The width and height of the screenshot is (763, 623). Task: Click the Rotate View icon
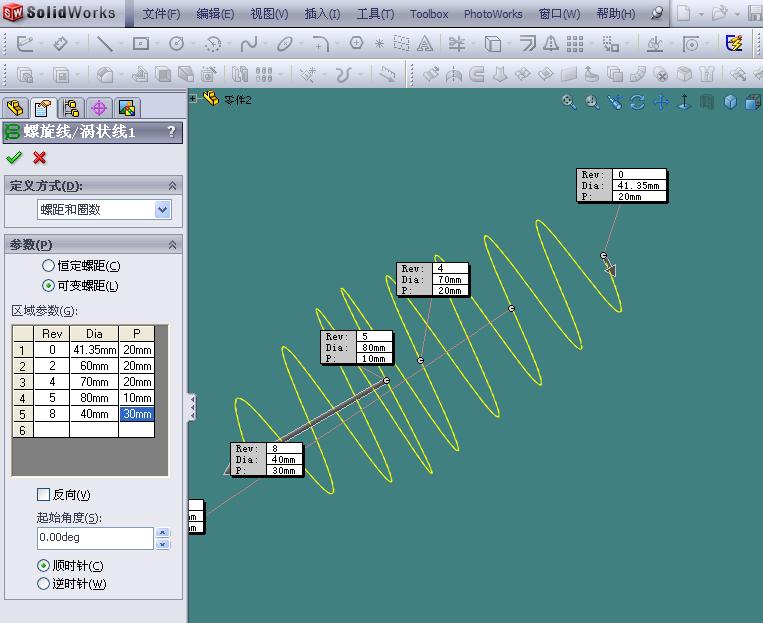637,102
